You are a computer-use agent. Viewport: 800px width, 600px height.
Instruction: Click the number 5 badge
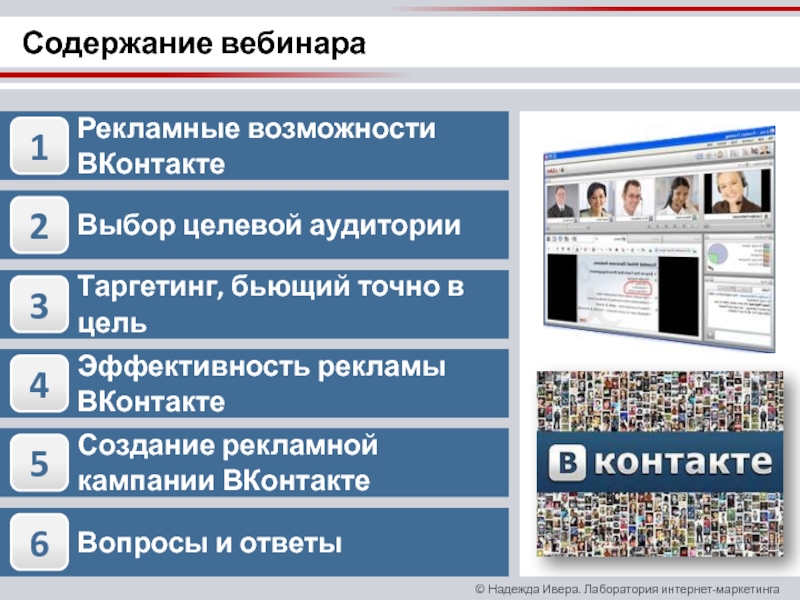pos(39,463)
